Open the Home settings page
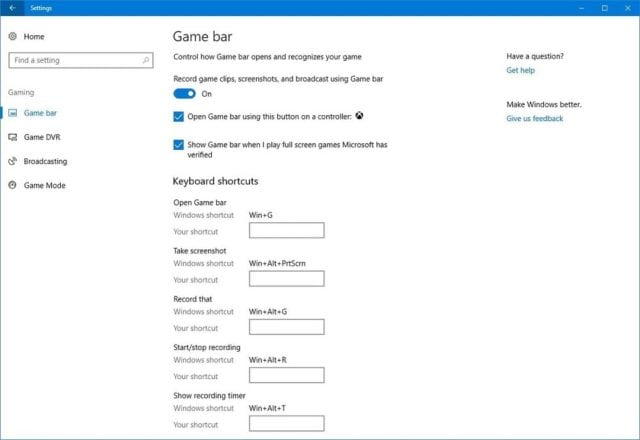The width and height of the screenshot is (640, 440). pos(34,37)
